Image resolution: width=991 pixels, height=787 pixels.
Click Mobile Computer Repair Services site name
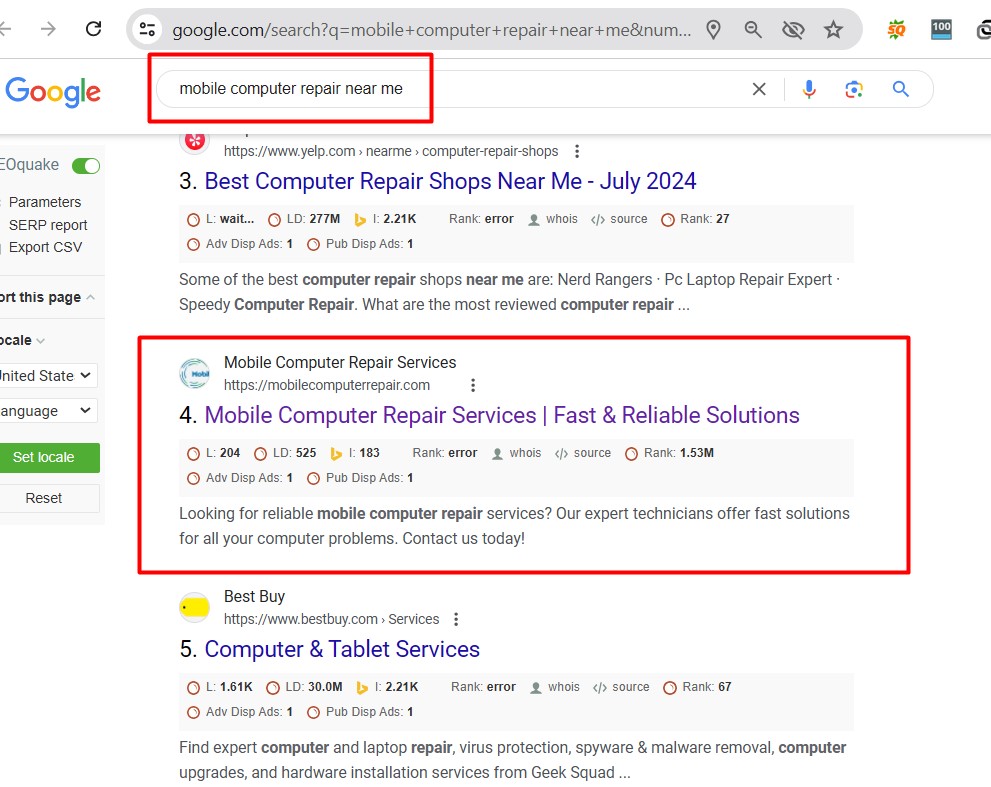point(340,362)
